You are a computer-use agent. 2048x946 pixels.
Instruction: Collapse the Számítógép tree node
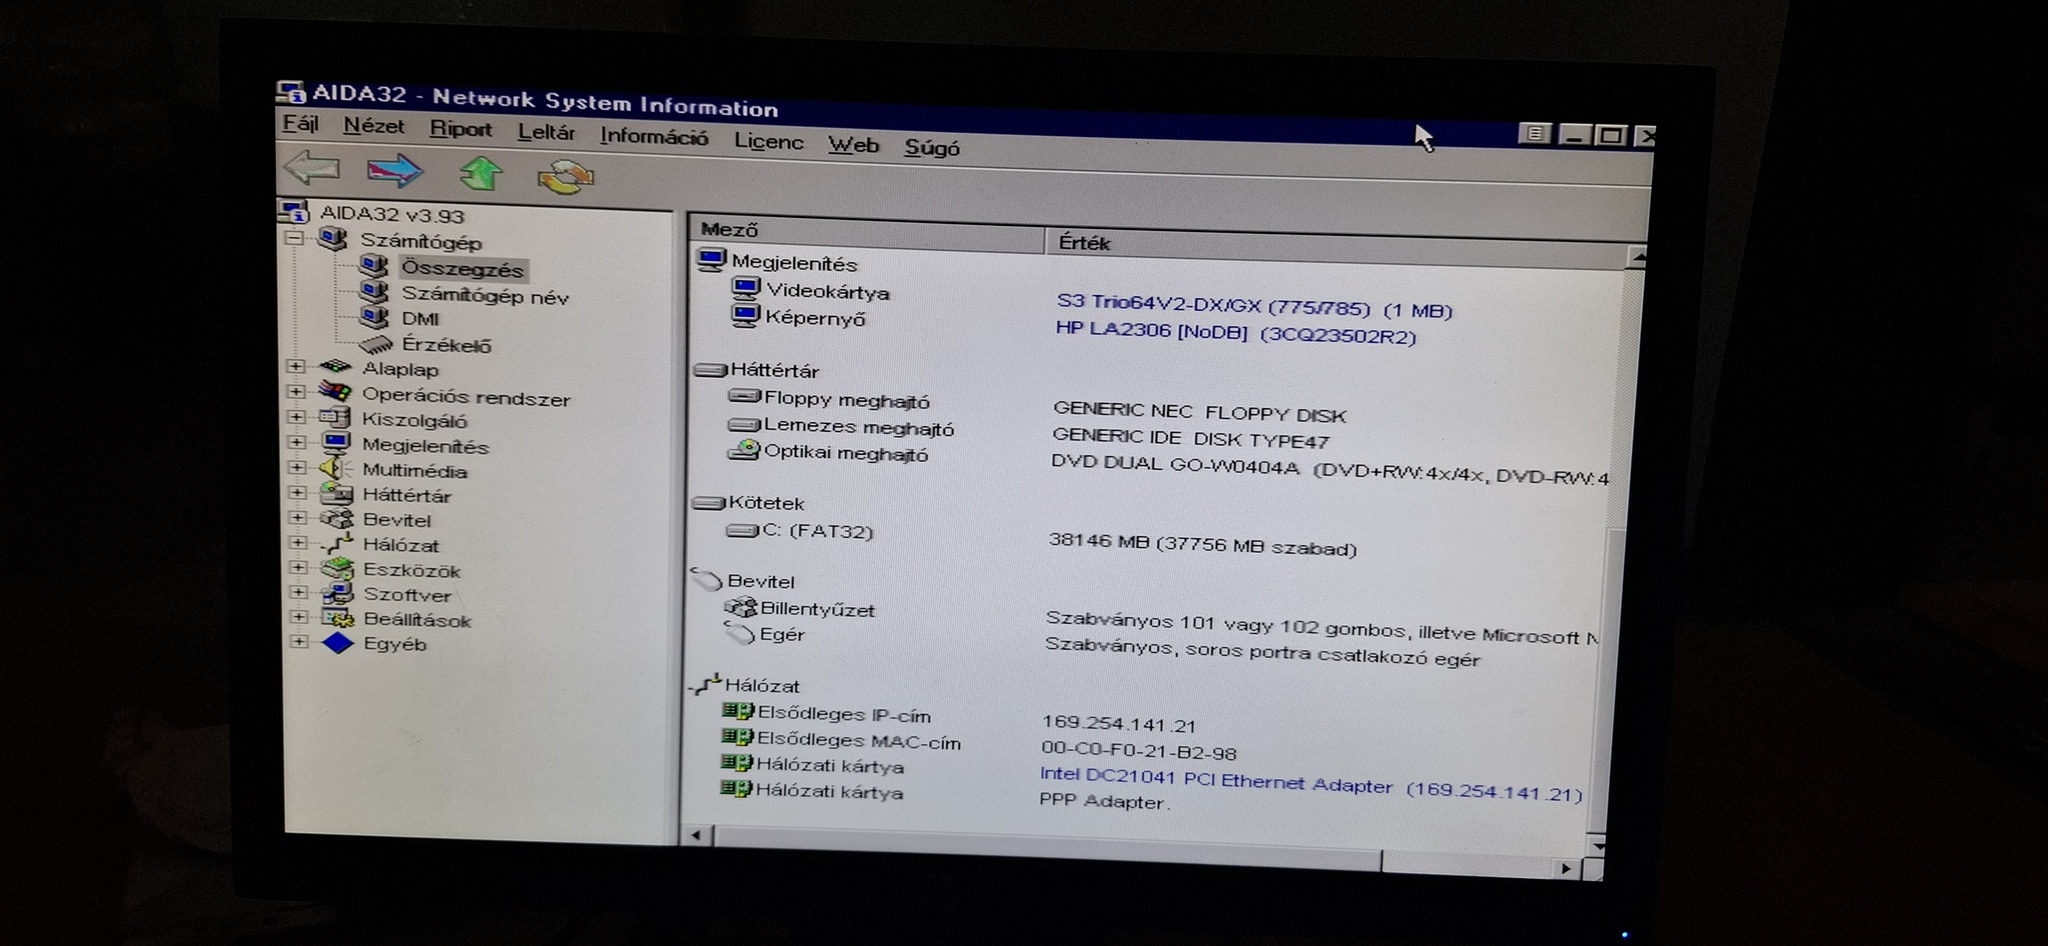(294, 239)
